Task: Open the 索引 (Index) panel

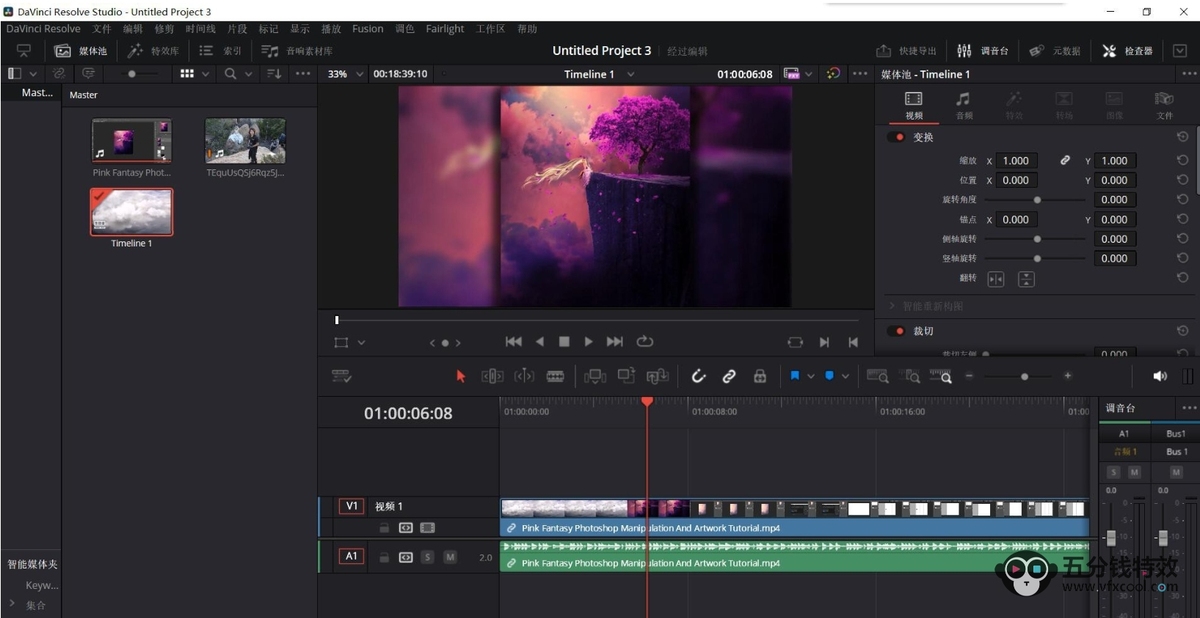Action: coord(220,51)
